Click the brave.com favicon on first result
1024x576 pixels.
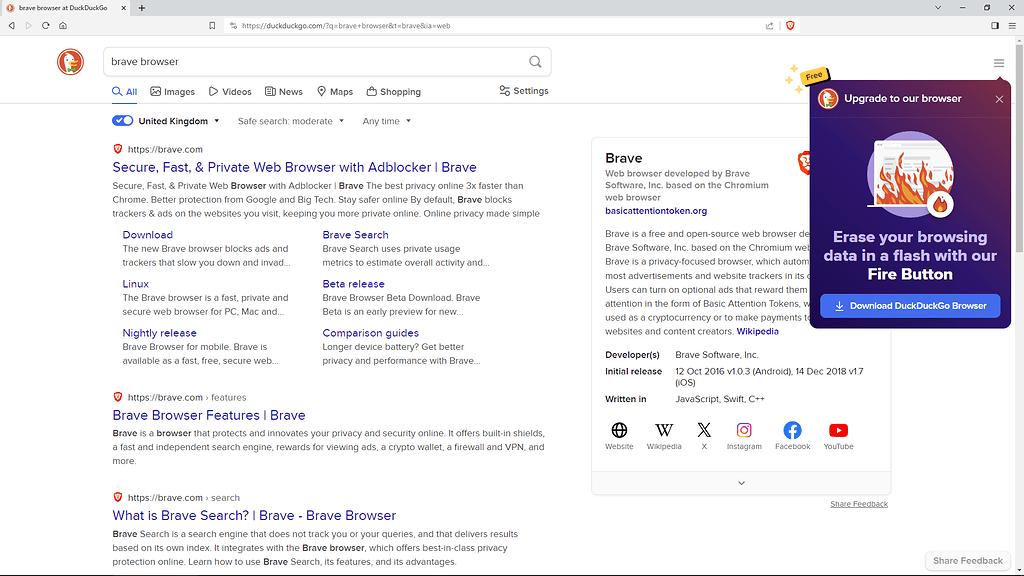coord(118,149)
